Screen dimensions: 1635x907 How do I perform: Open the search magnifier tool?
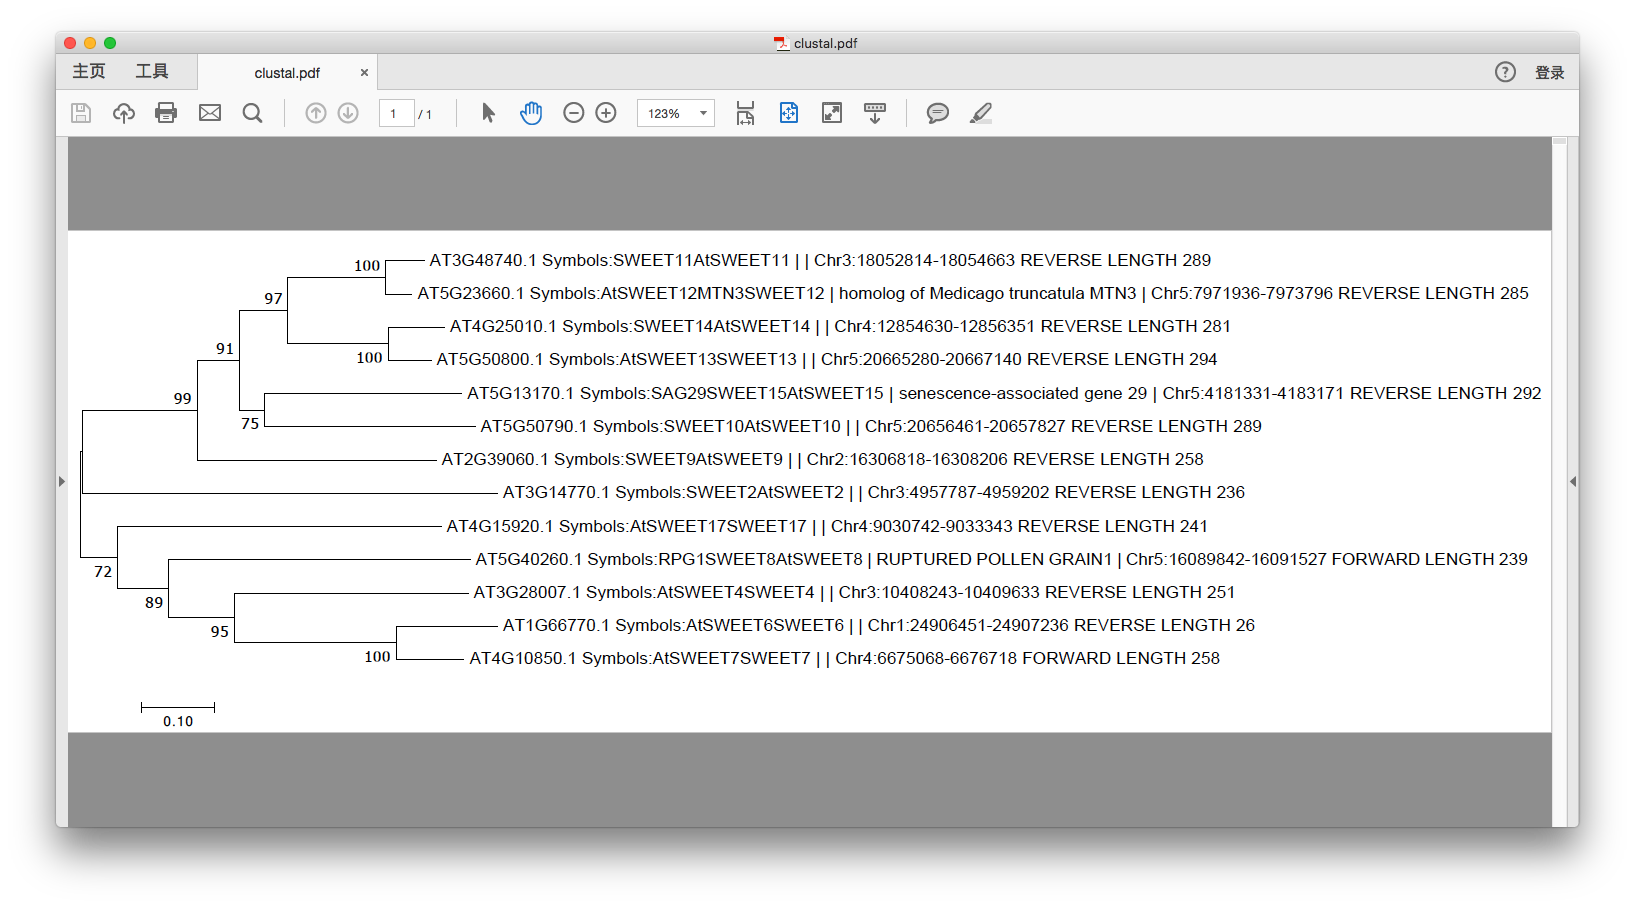(253, 113)
